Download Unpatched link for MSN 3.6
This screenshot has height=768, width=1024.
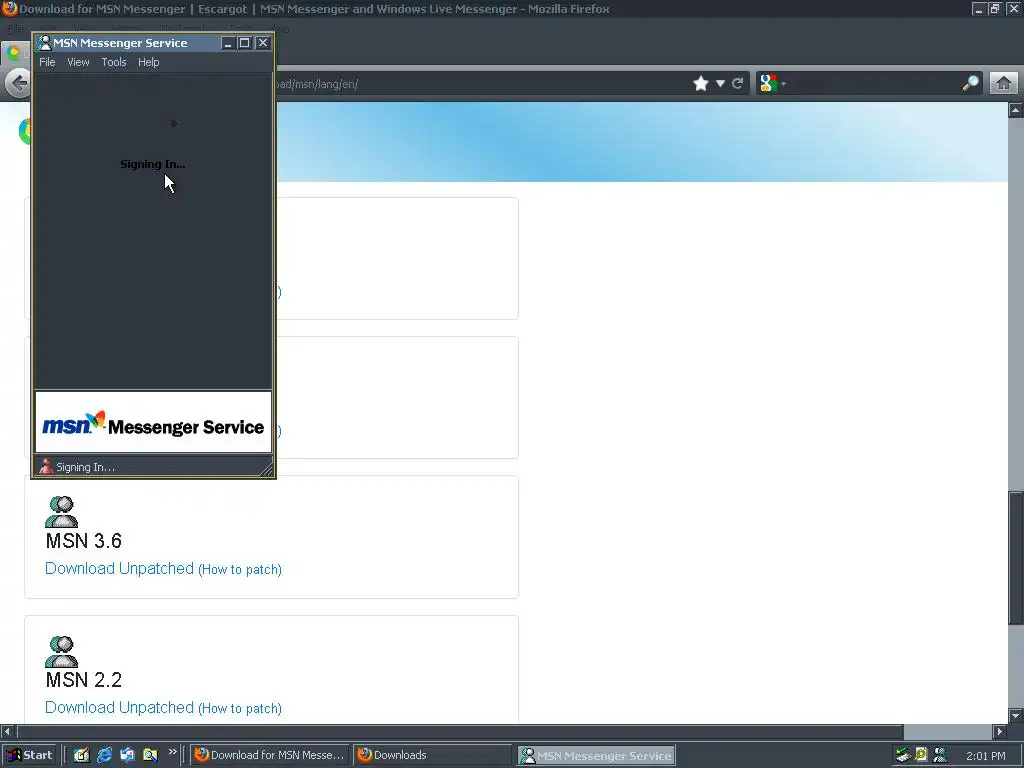(120, 568)
